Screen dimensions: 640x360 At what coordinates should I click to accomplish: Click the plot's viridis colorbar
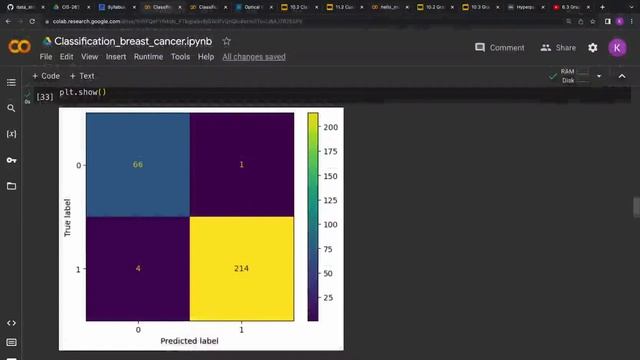coord(313,217)
